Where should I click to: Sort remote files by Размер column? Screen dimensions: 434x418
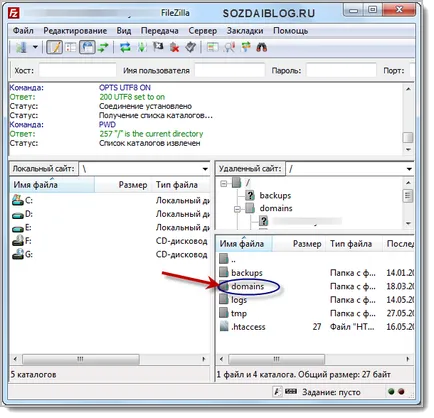tap(307, 244)
